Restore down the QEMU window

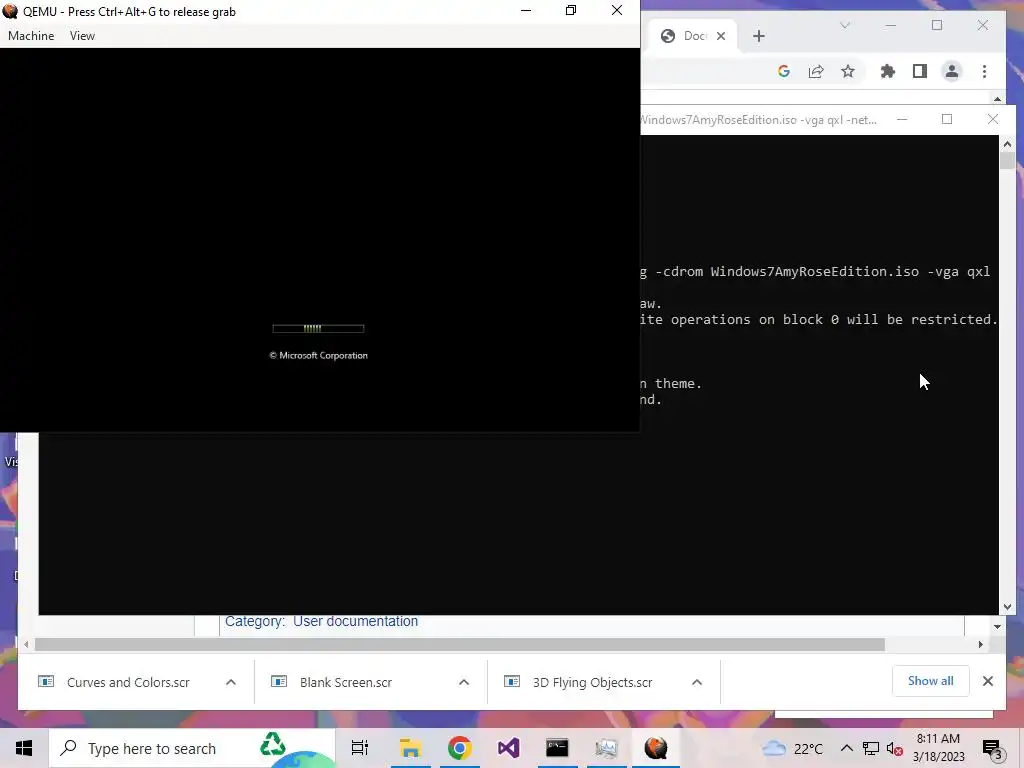click(571, 10)
